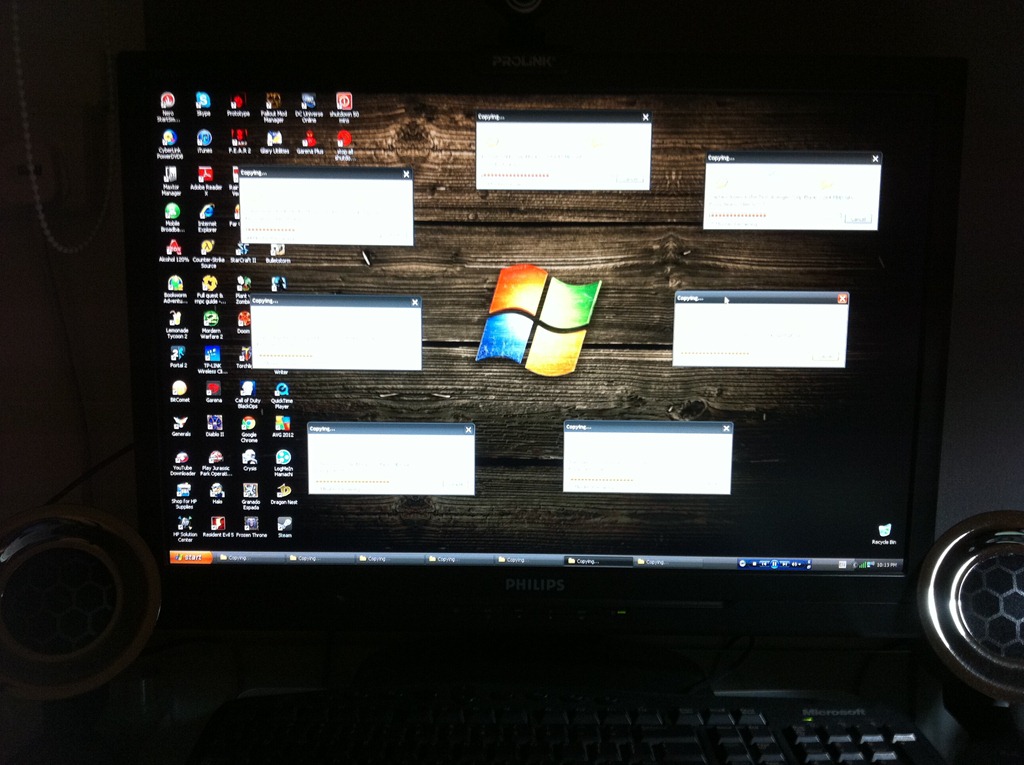1024x765 pixels.
Task: Launch Frozen Throne icon
Action: pos(251,527)
